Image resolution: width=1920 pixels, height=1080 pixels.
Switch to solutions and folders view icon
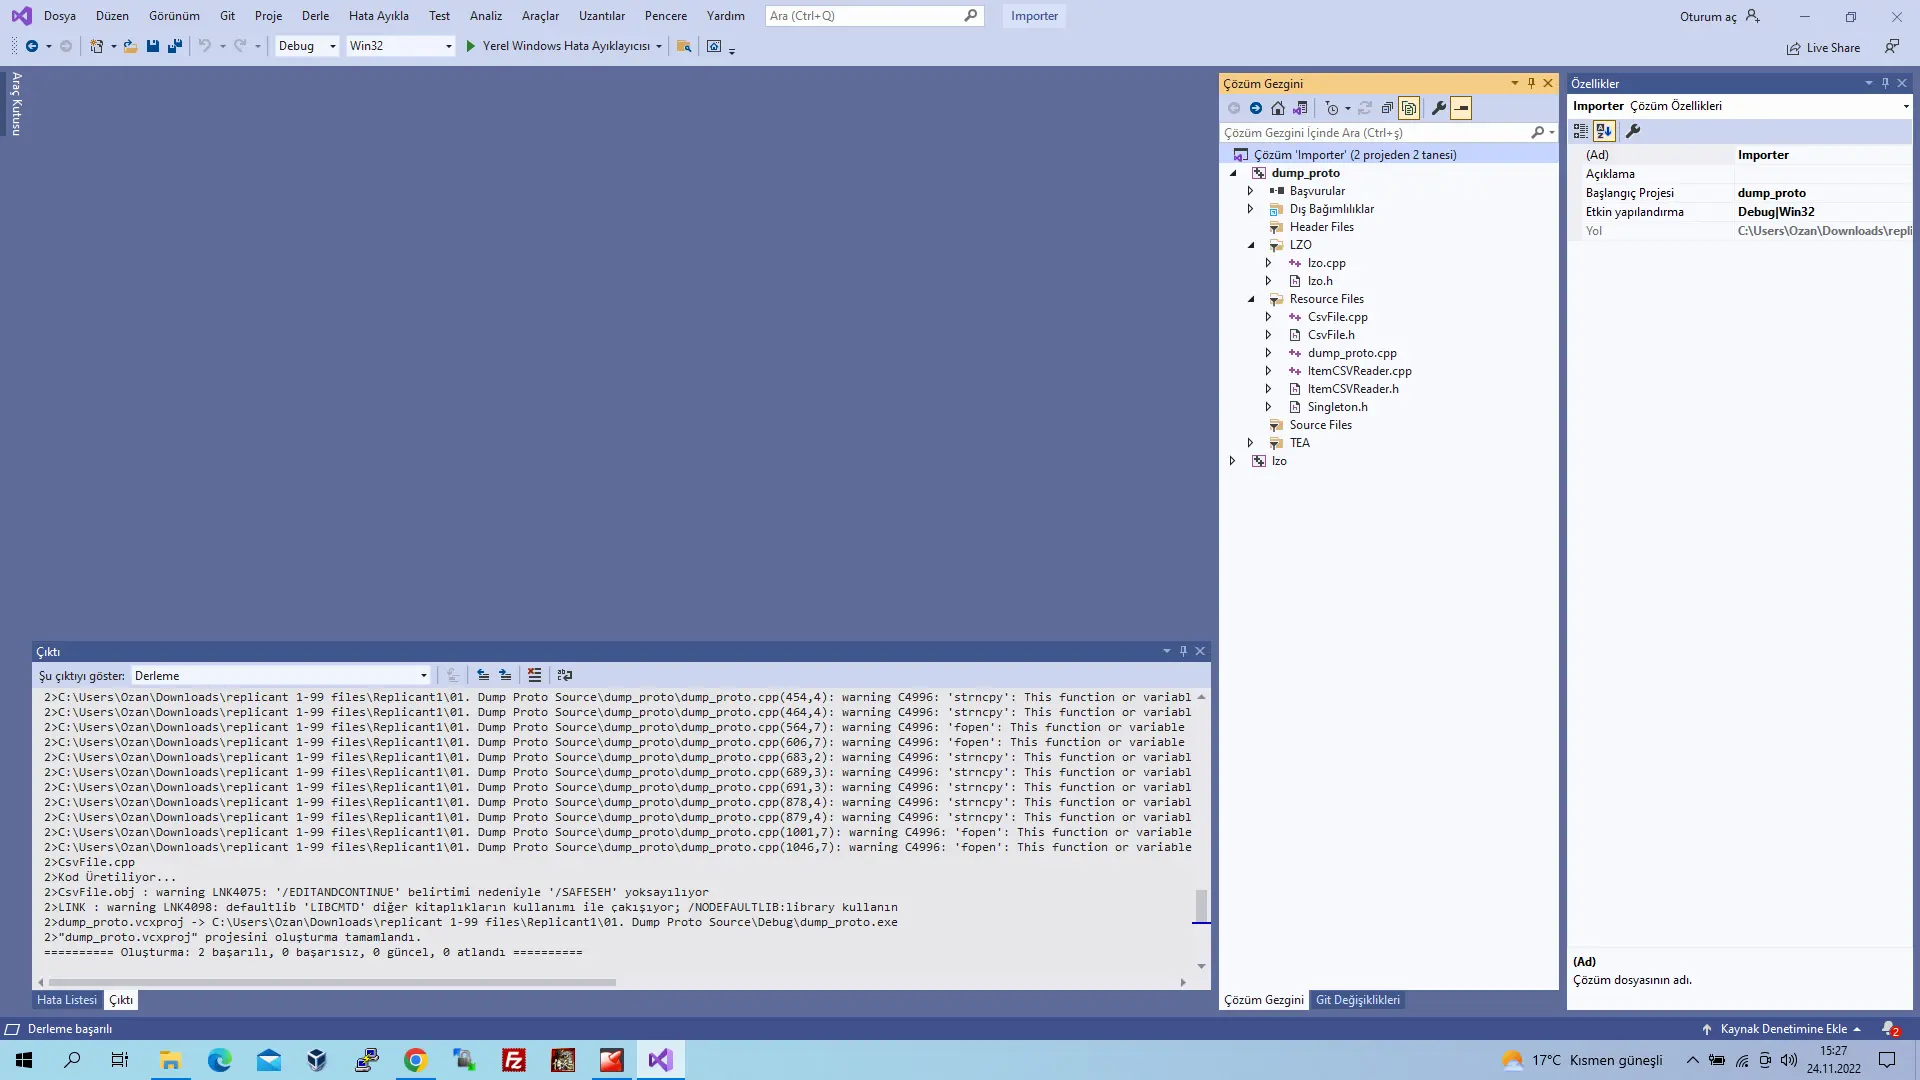tap(1300, 108)
